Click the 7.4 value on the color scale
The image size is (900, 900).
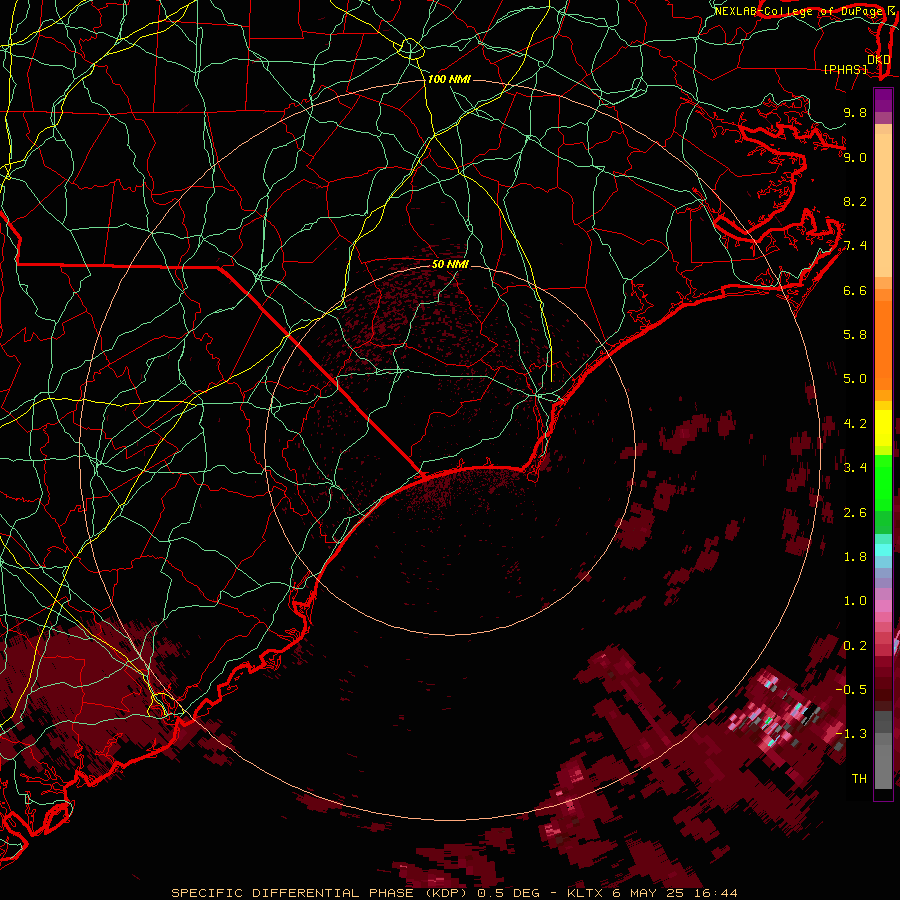[x=855, y=246]
